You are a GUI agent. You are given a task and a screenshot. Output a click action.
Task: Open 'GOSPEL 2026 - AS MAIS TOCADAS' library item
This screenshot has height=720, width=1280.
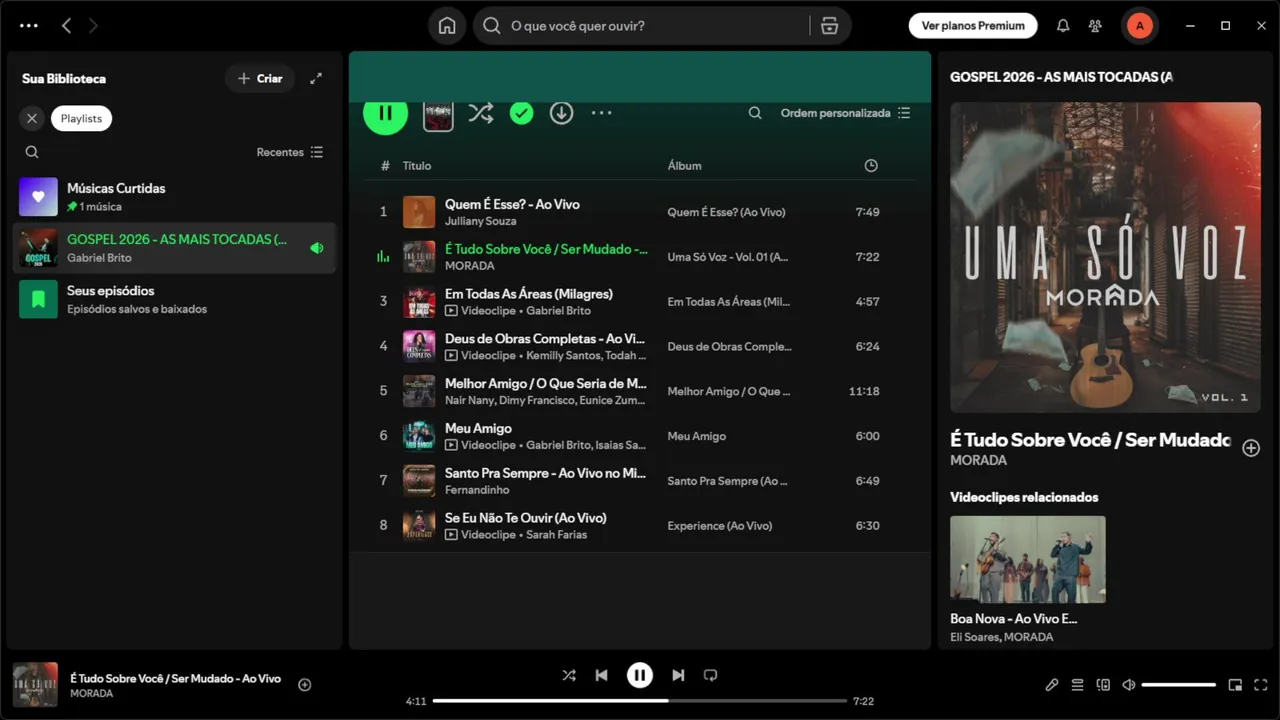click(174, 248)
